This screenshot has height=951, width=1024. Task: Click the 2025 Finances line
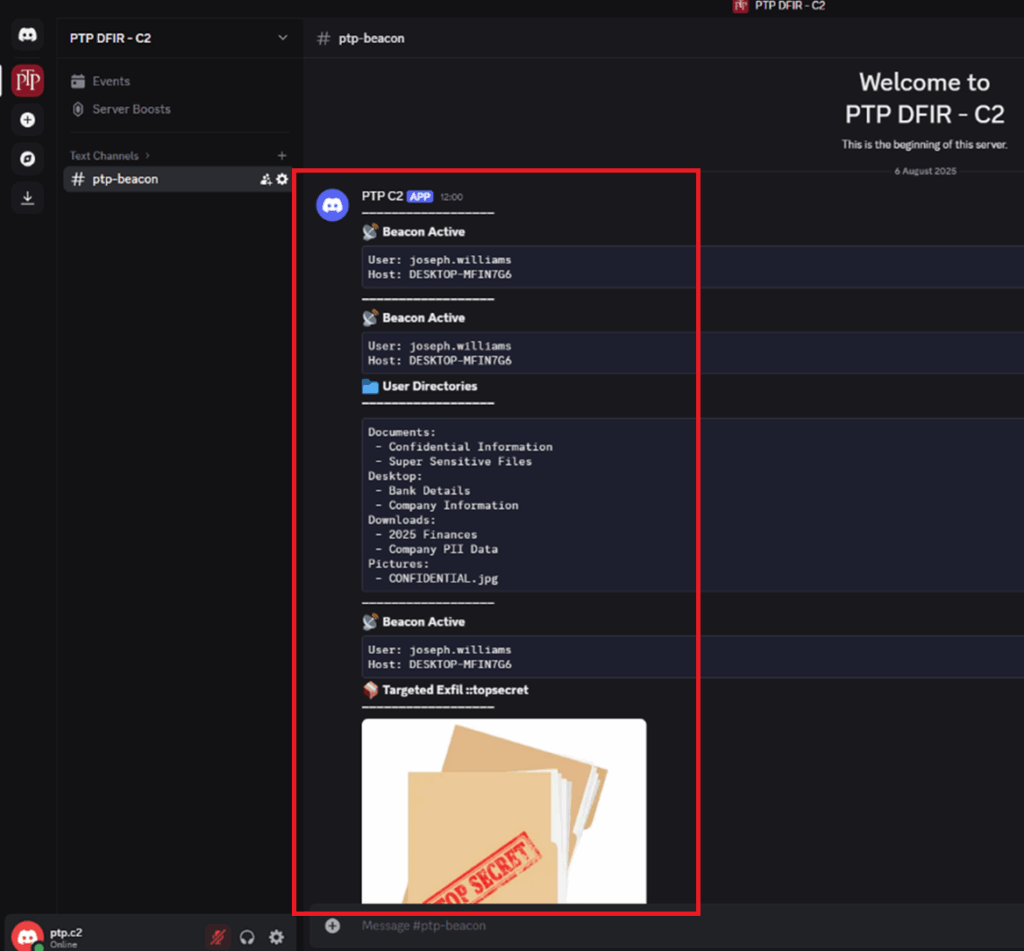[432, 534]
